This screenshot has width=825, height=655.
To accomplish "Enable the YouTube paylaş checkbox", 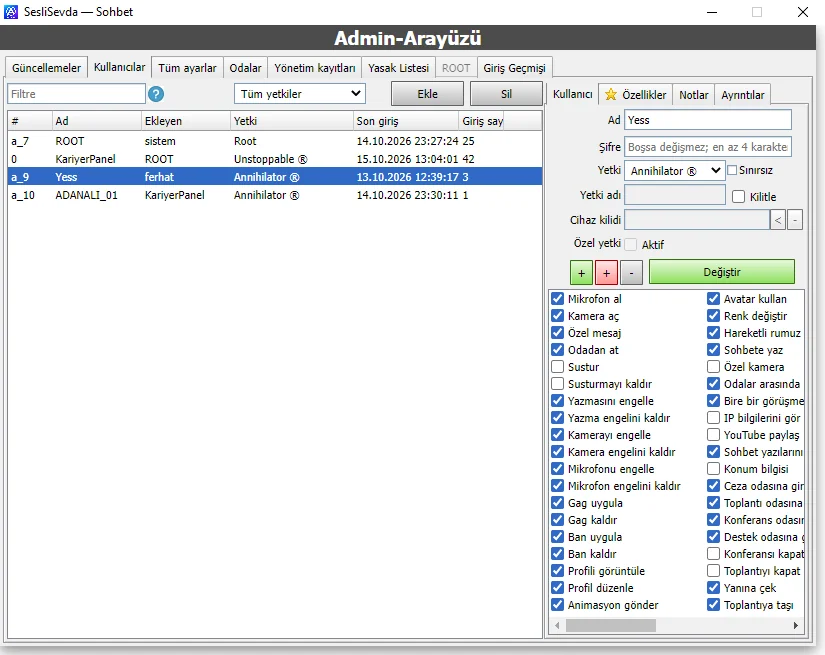I will click(x=713, y=435).
